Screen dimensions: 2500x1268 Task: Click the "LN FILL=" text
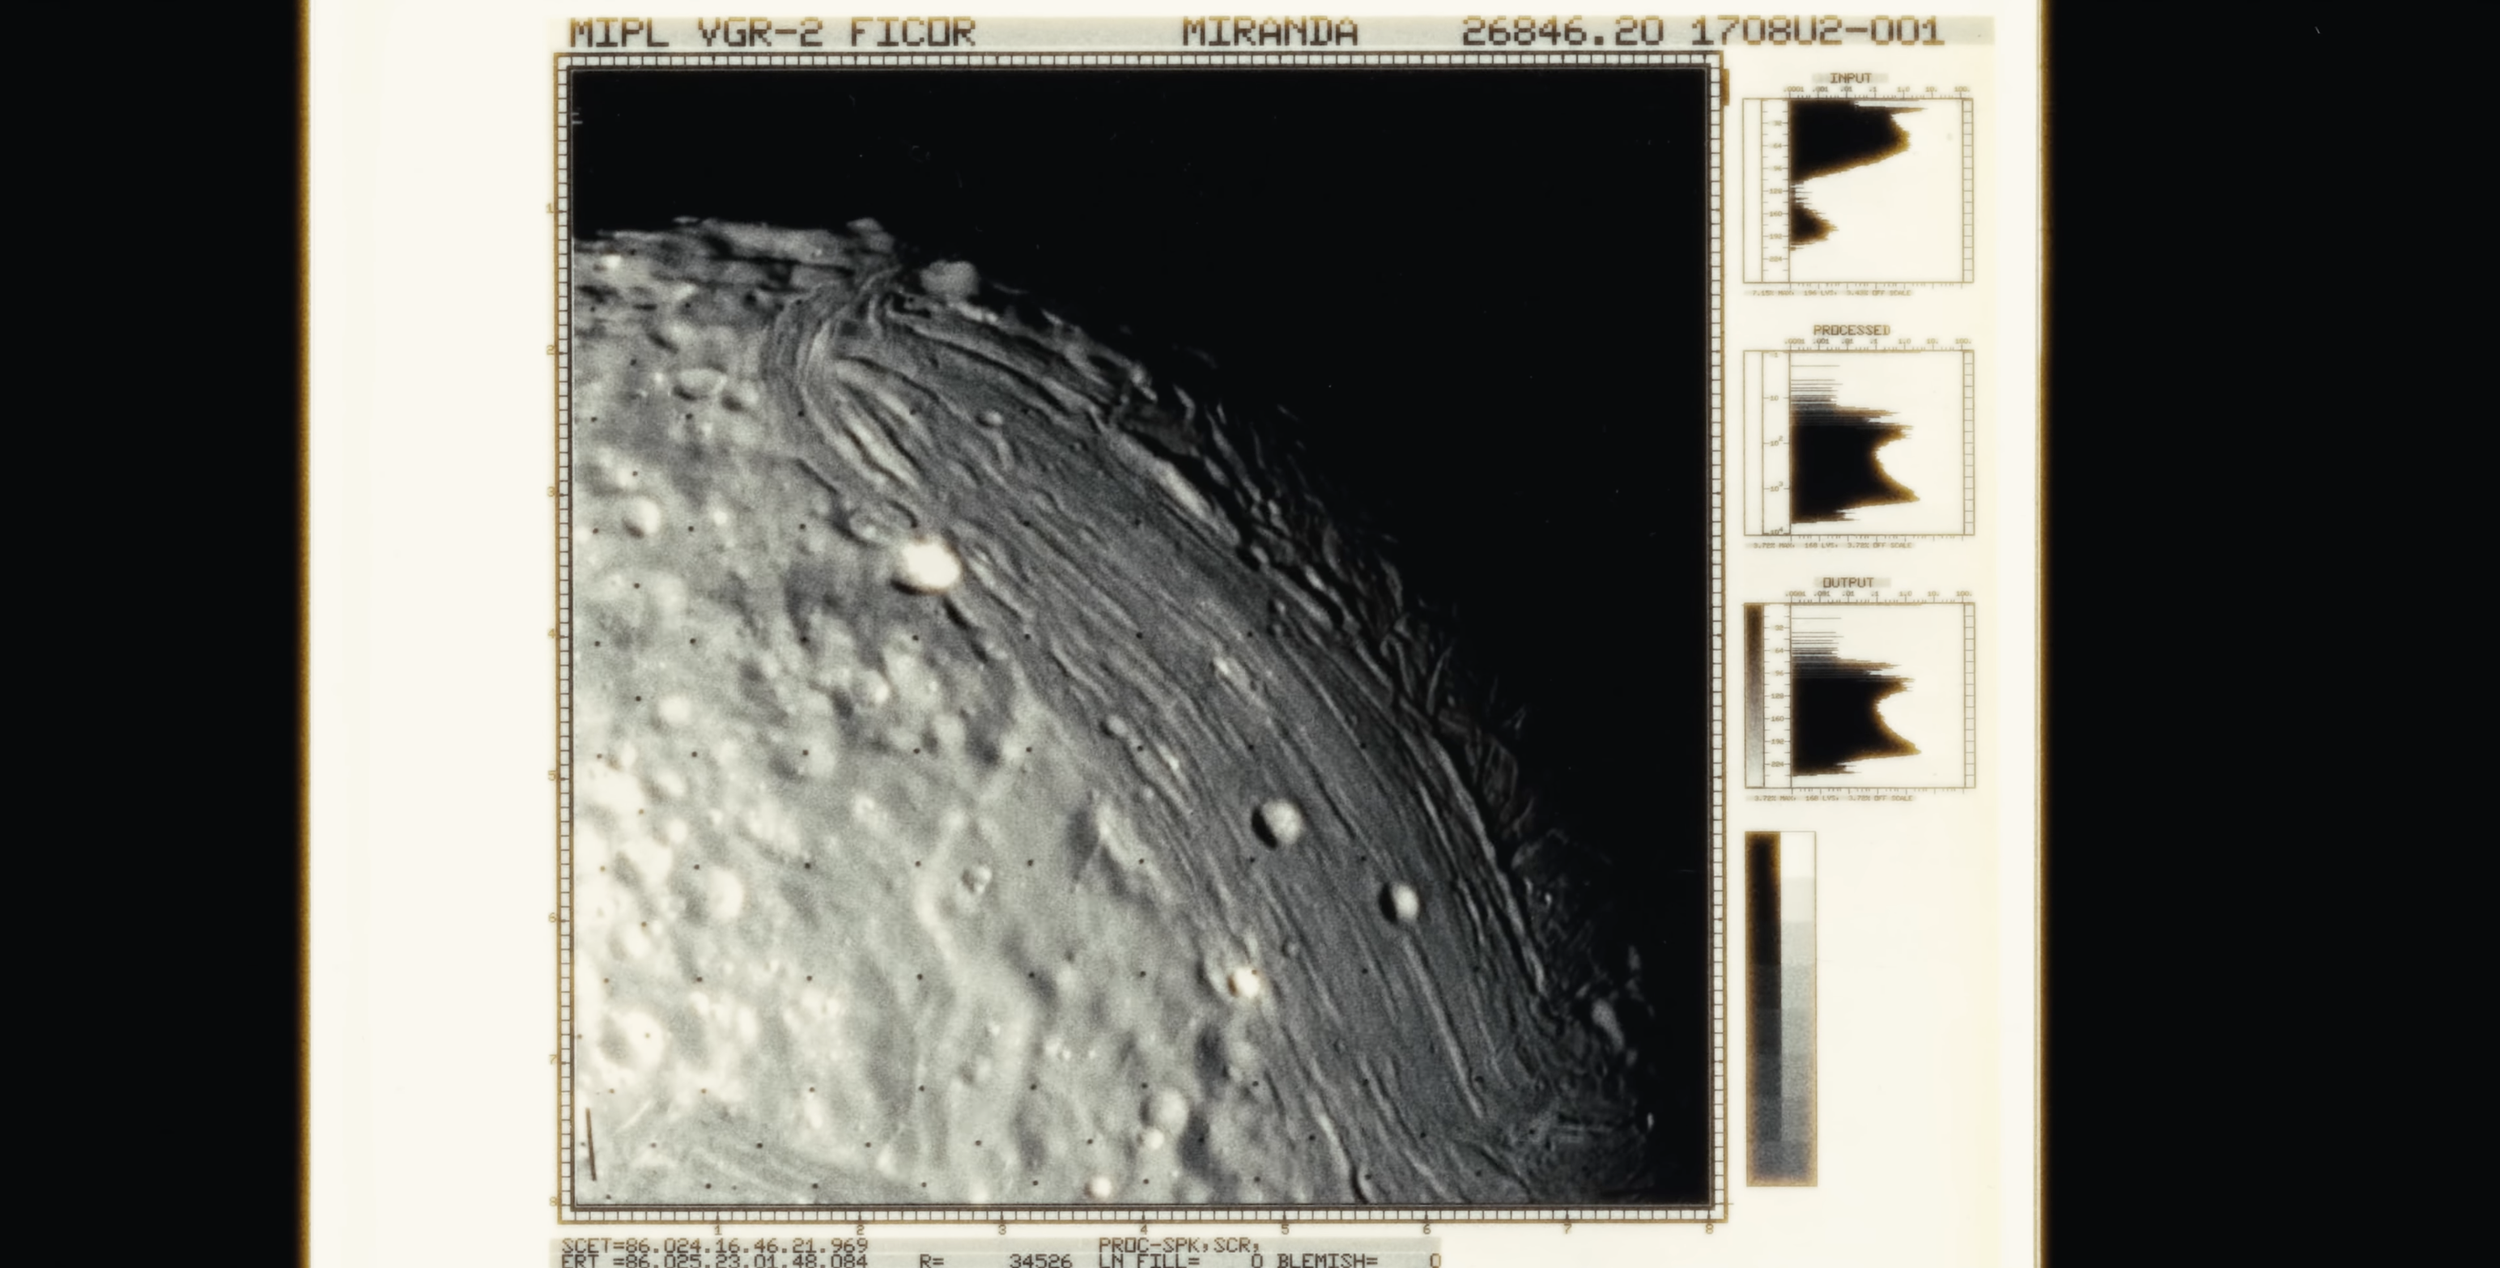click(x=1148, y=1260)
